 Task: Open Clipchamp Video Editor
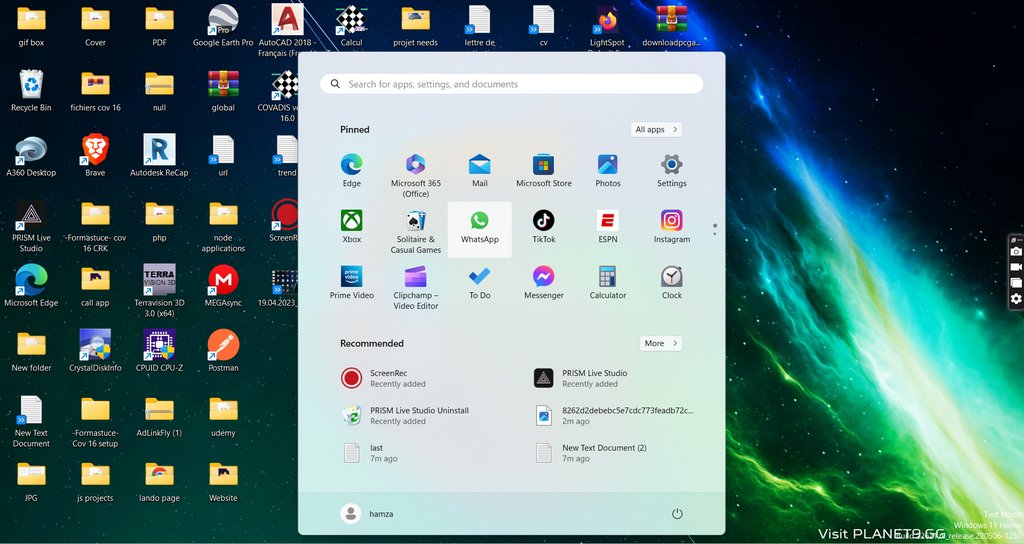coord(415,287)
